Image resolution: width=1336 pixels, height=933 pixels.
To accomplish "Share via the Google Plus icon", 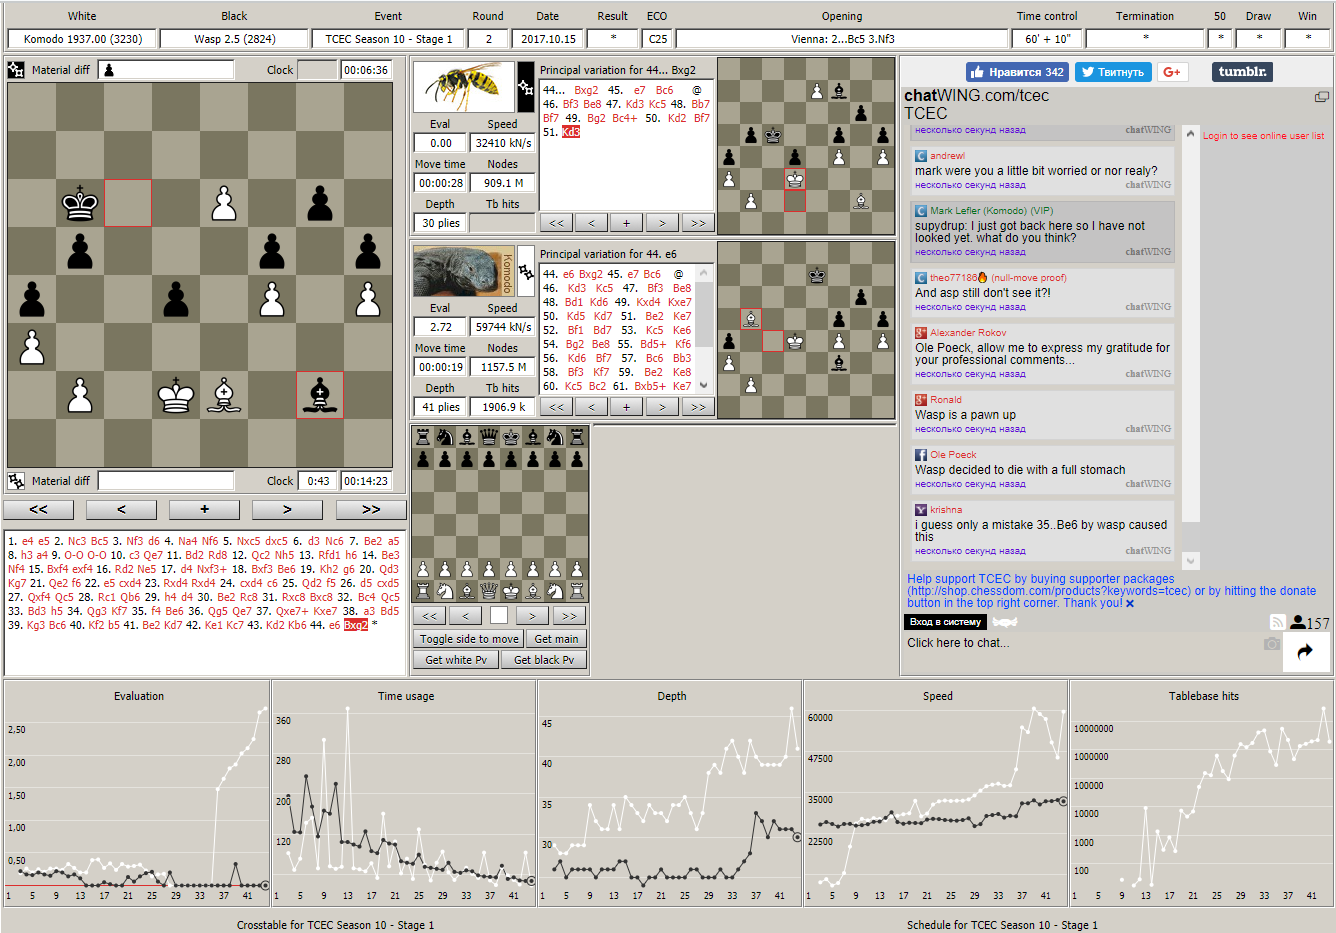I will tap(1172, 72).
